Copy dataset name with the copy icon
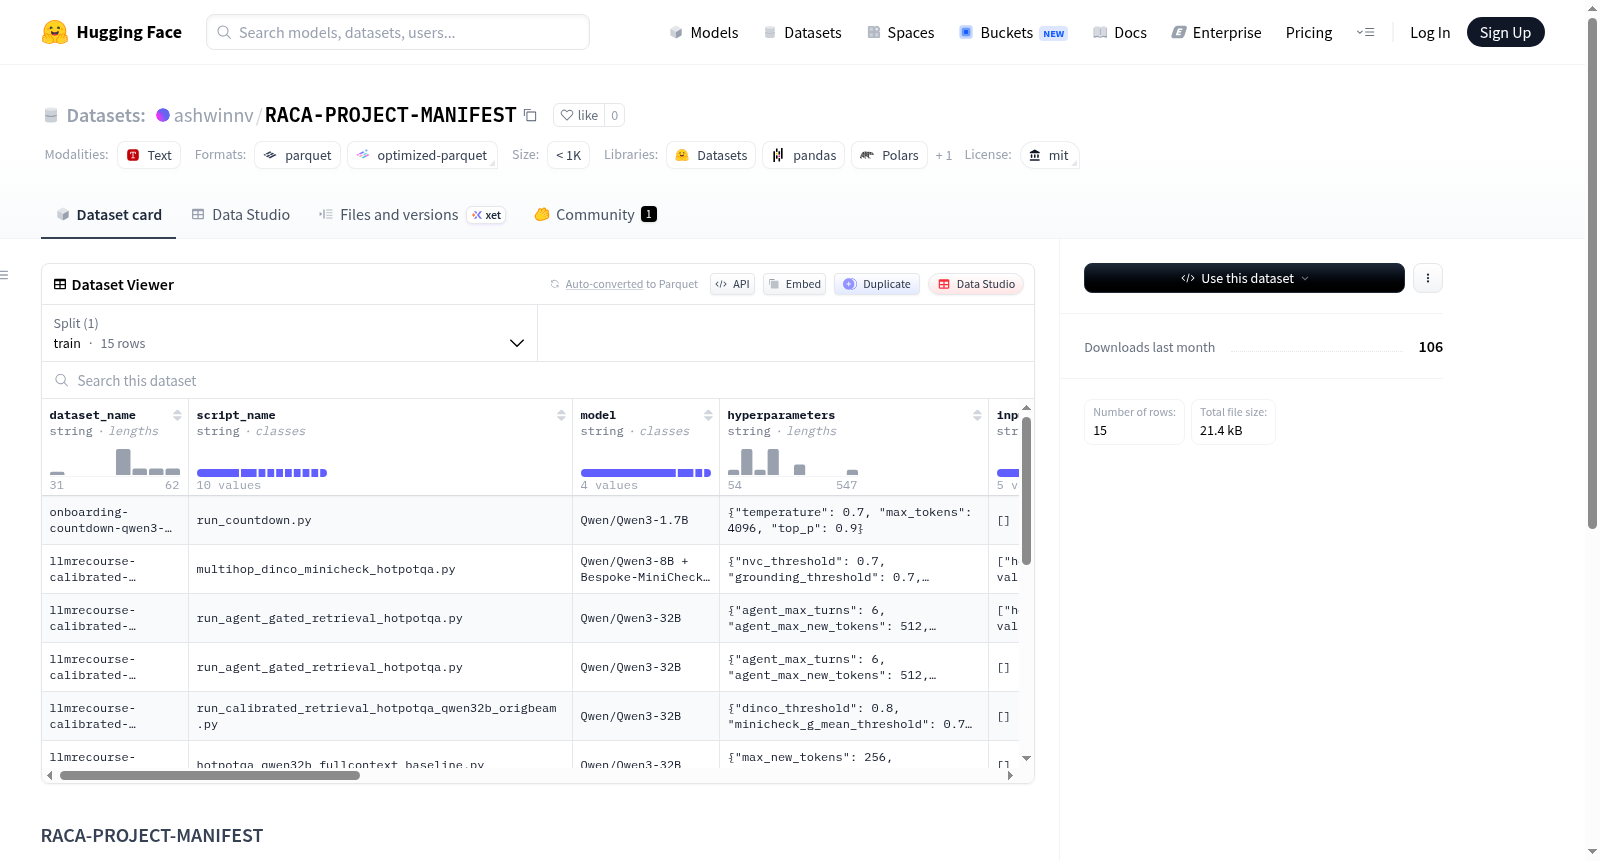 [530, 115]
